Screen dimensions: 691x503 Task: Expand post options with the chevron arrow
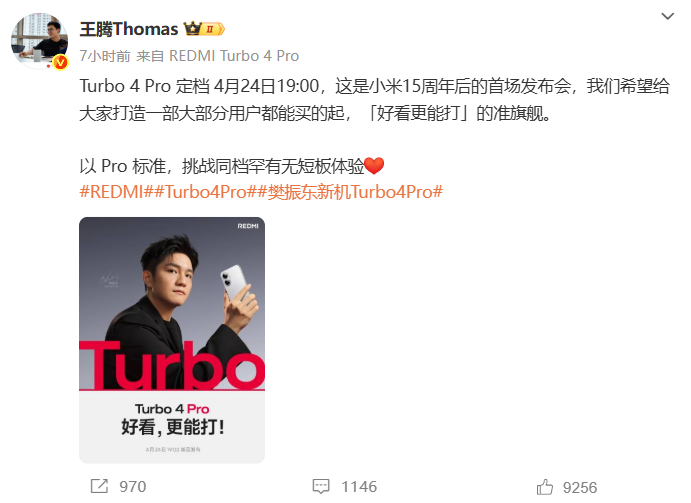click(668, 16)
